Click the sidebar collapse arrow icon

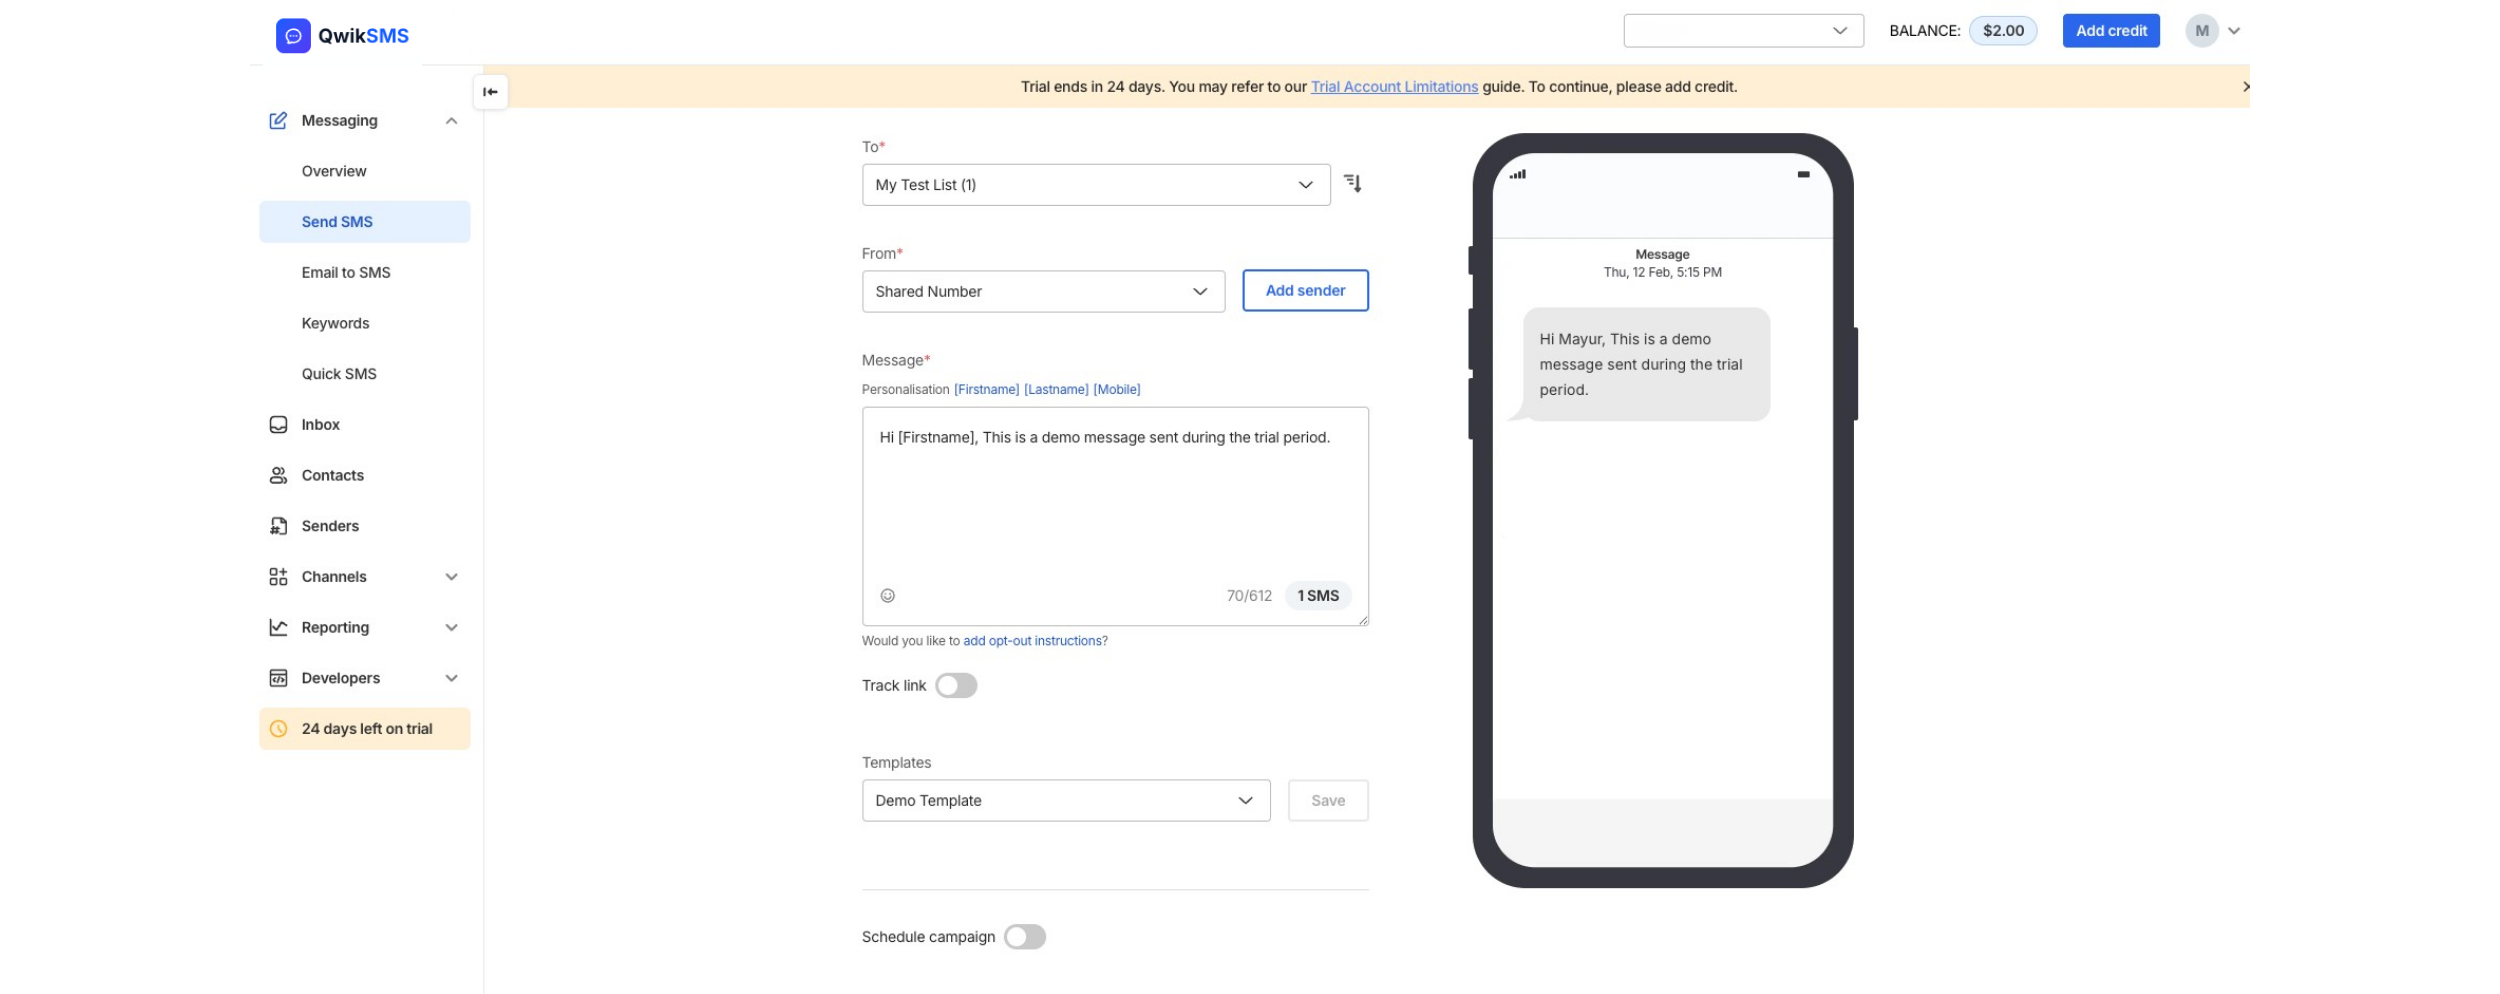tap(490, 92)
